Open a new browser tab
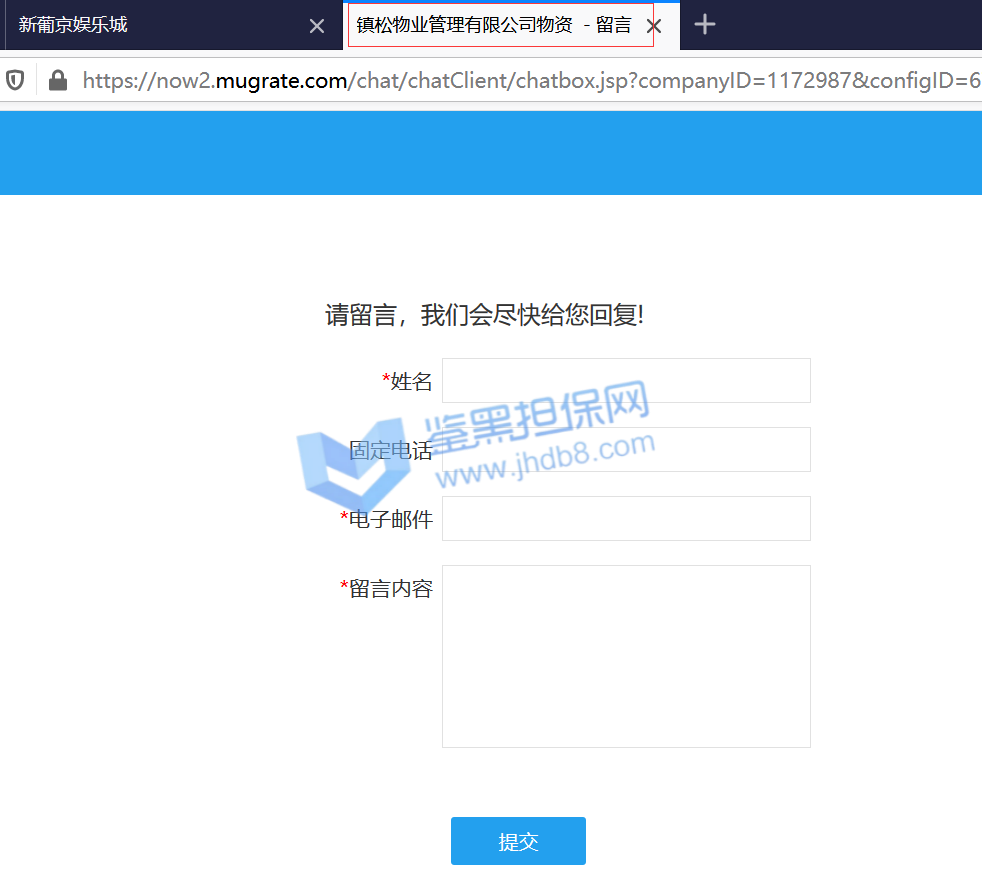 [x=705, y=25]
